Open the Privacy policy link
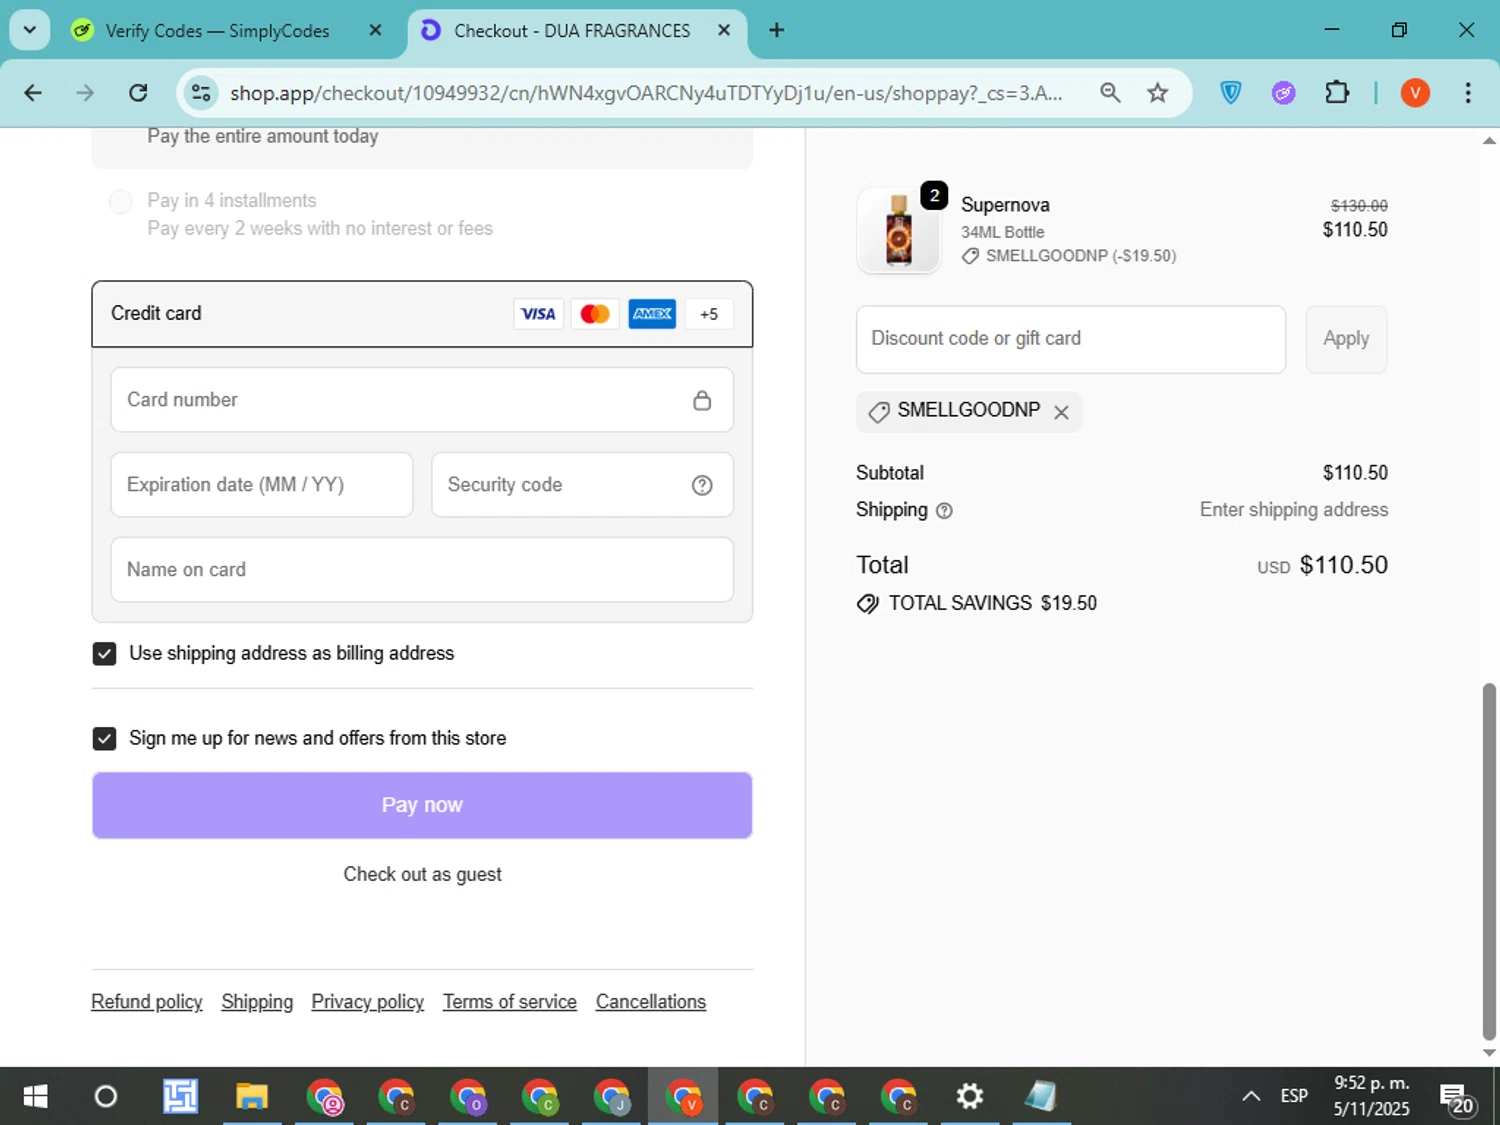Image resolution: width=1500 pixels, height=1125 pixels. pos(368,1002)
